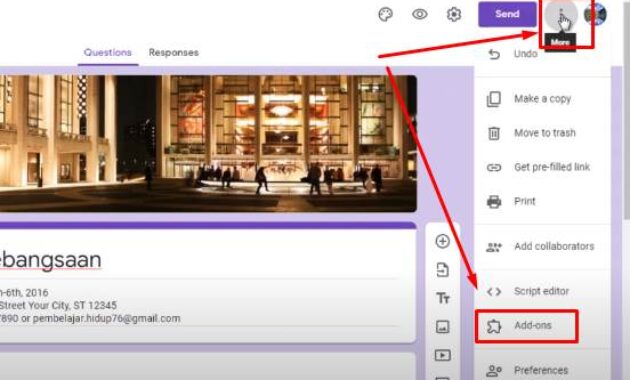The image size is (630, 380).
Task: Open Preferences from the menu
Action: click(542, 370)
